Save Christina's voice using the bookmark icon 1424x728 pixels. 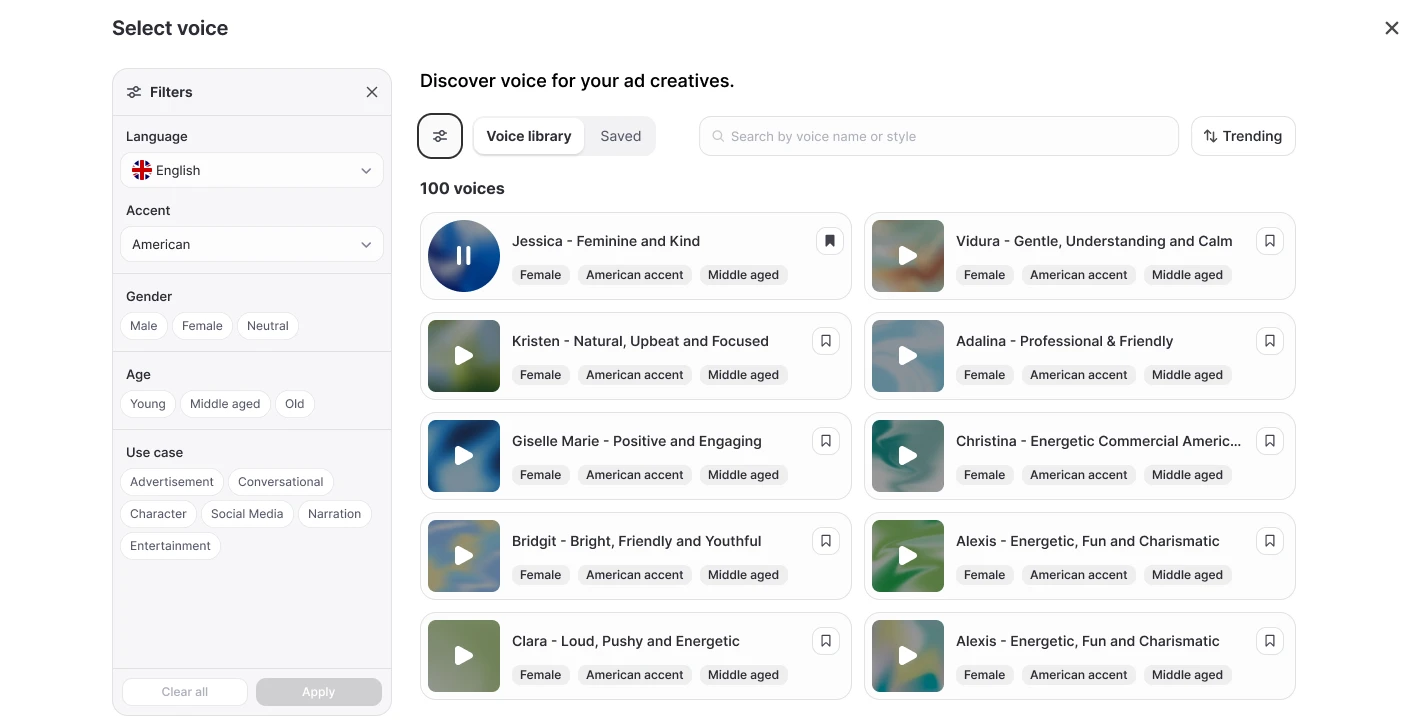[1270, 441]
